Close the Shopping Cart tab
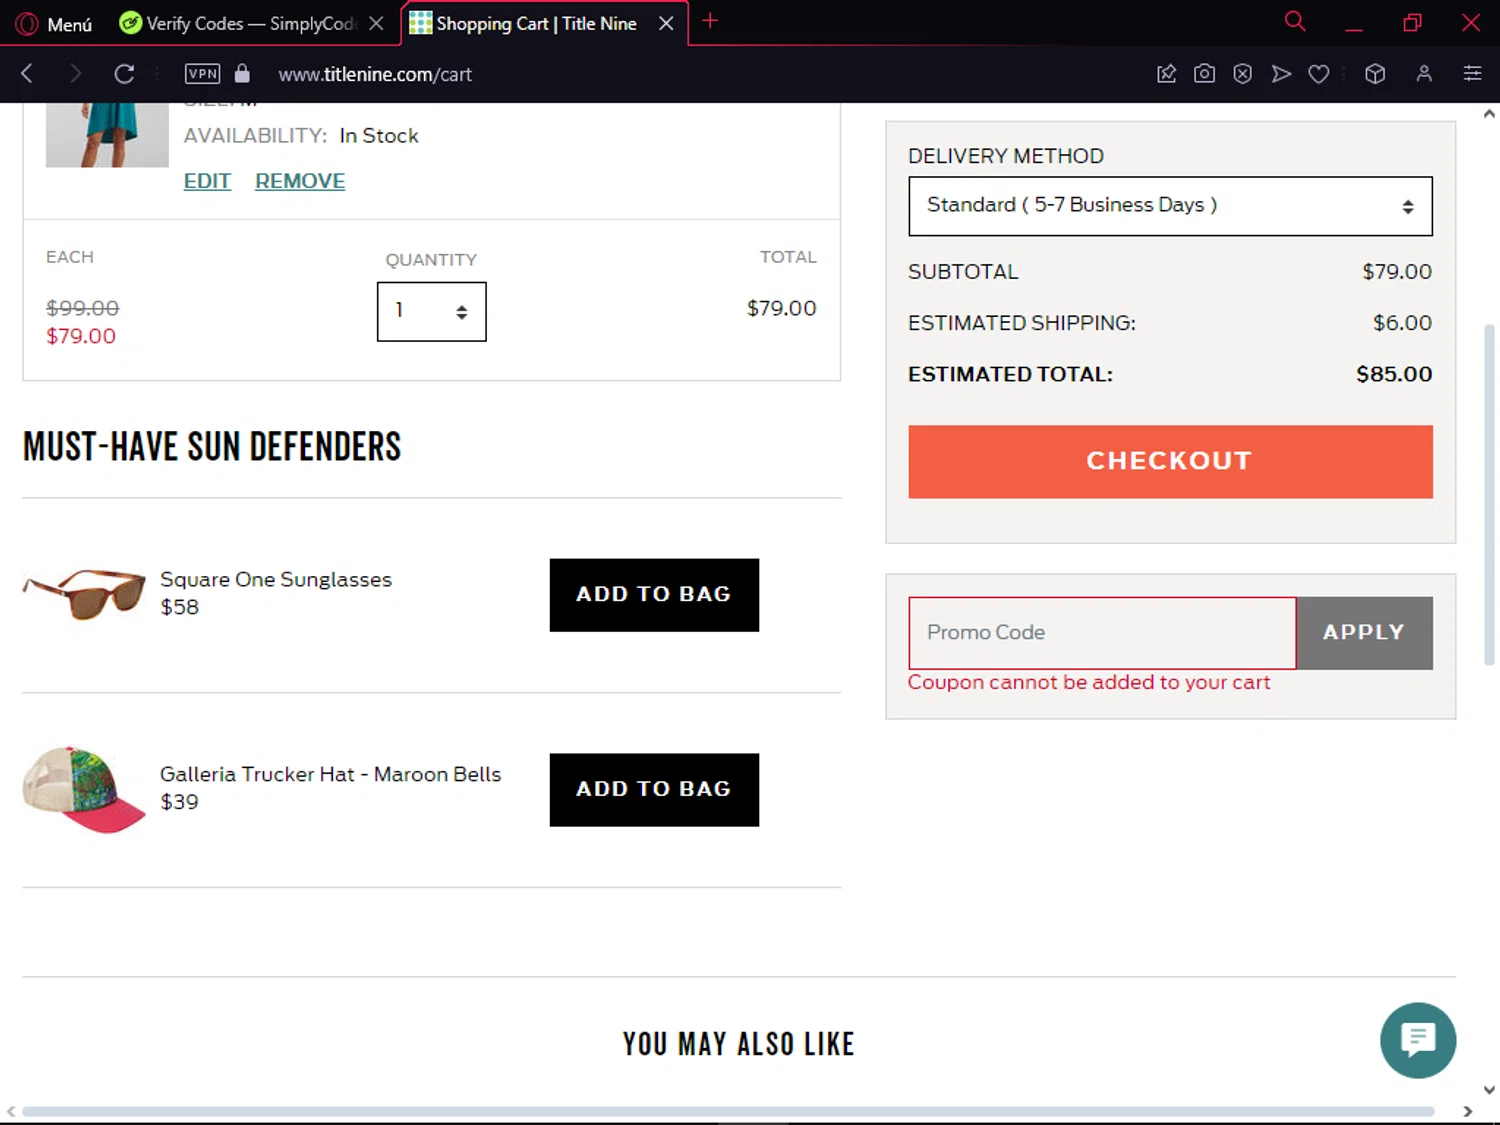 (666, 23)
